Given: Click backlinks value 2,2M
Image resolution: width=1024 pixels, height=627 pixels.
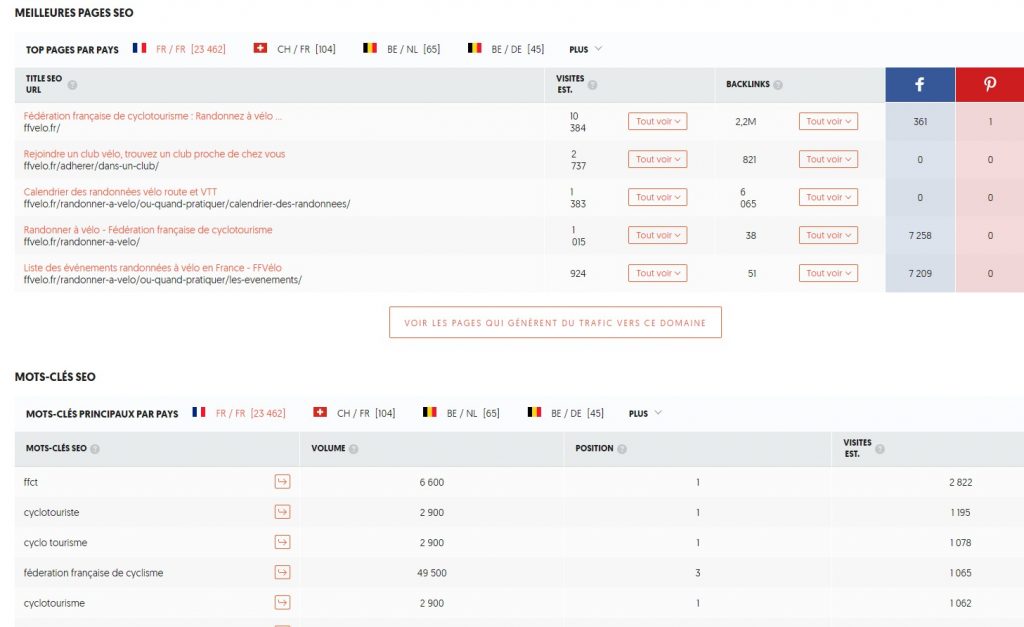Looking at the screenshot, I should [746, 121].
